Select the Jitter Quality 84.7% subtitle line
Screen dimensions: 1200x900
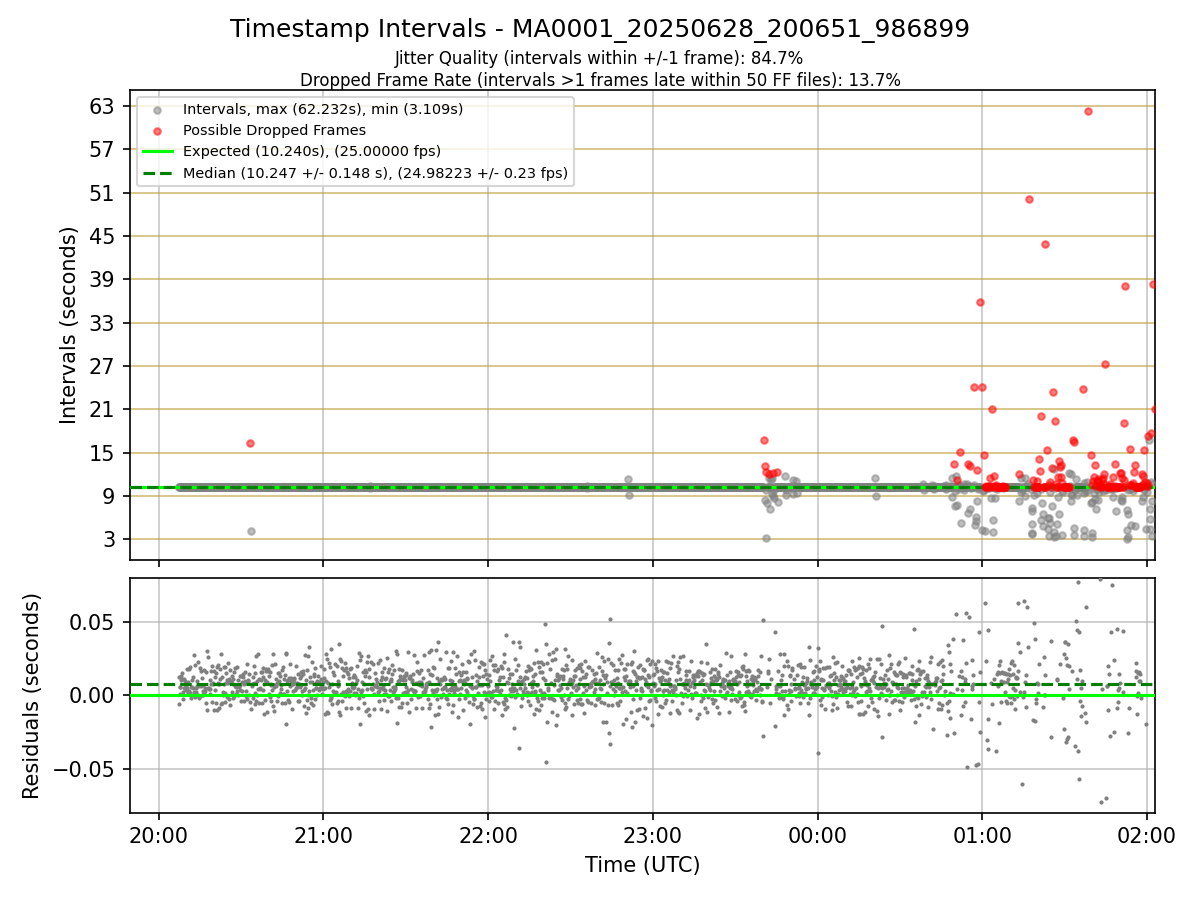tap(599, 58)
